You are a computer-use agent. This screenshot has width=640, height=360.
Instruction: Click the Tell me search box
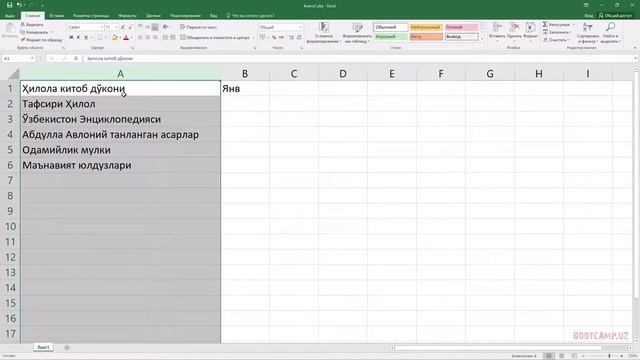click(250, 16)
